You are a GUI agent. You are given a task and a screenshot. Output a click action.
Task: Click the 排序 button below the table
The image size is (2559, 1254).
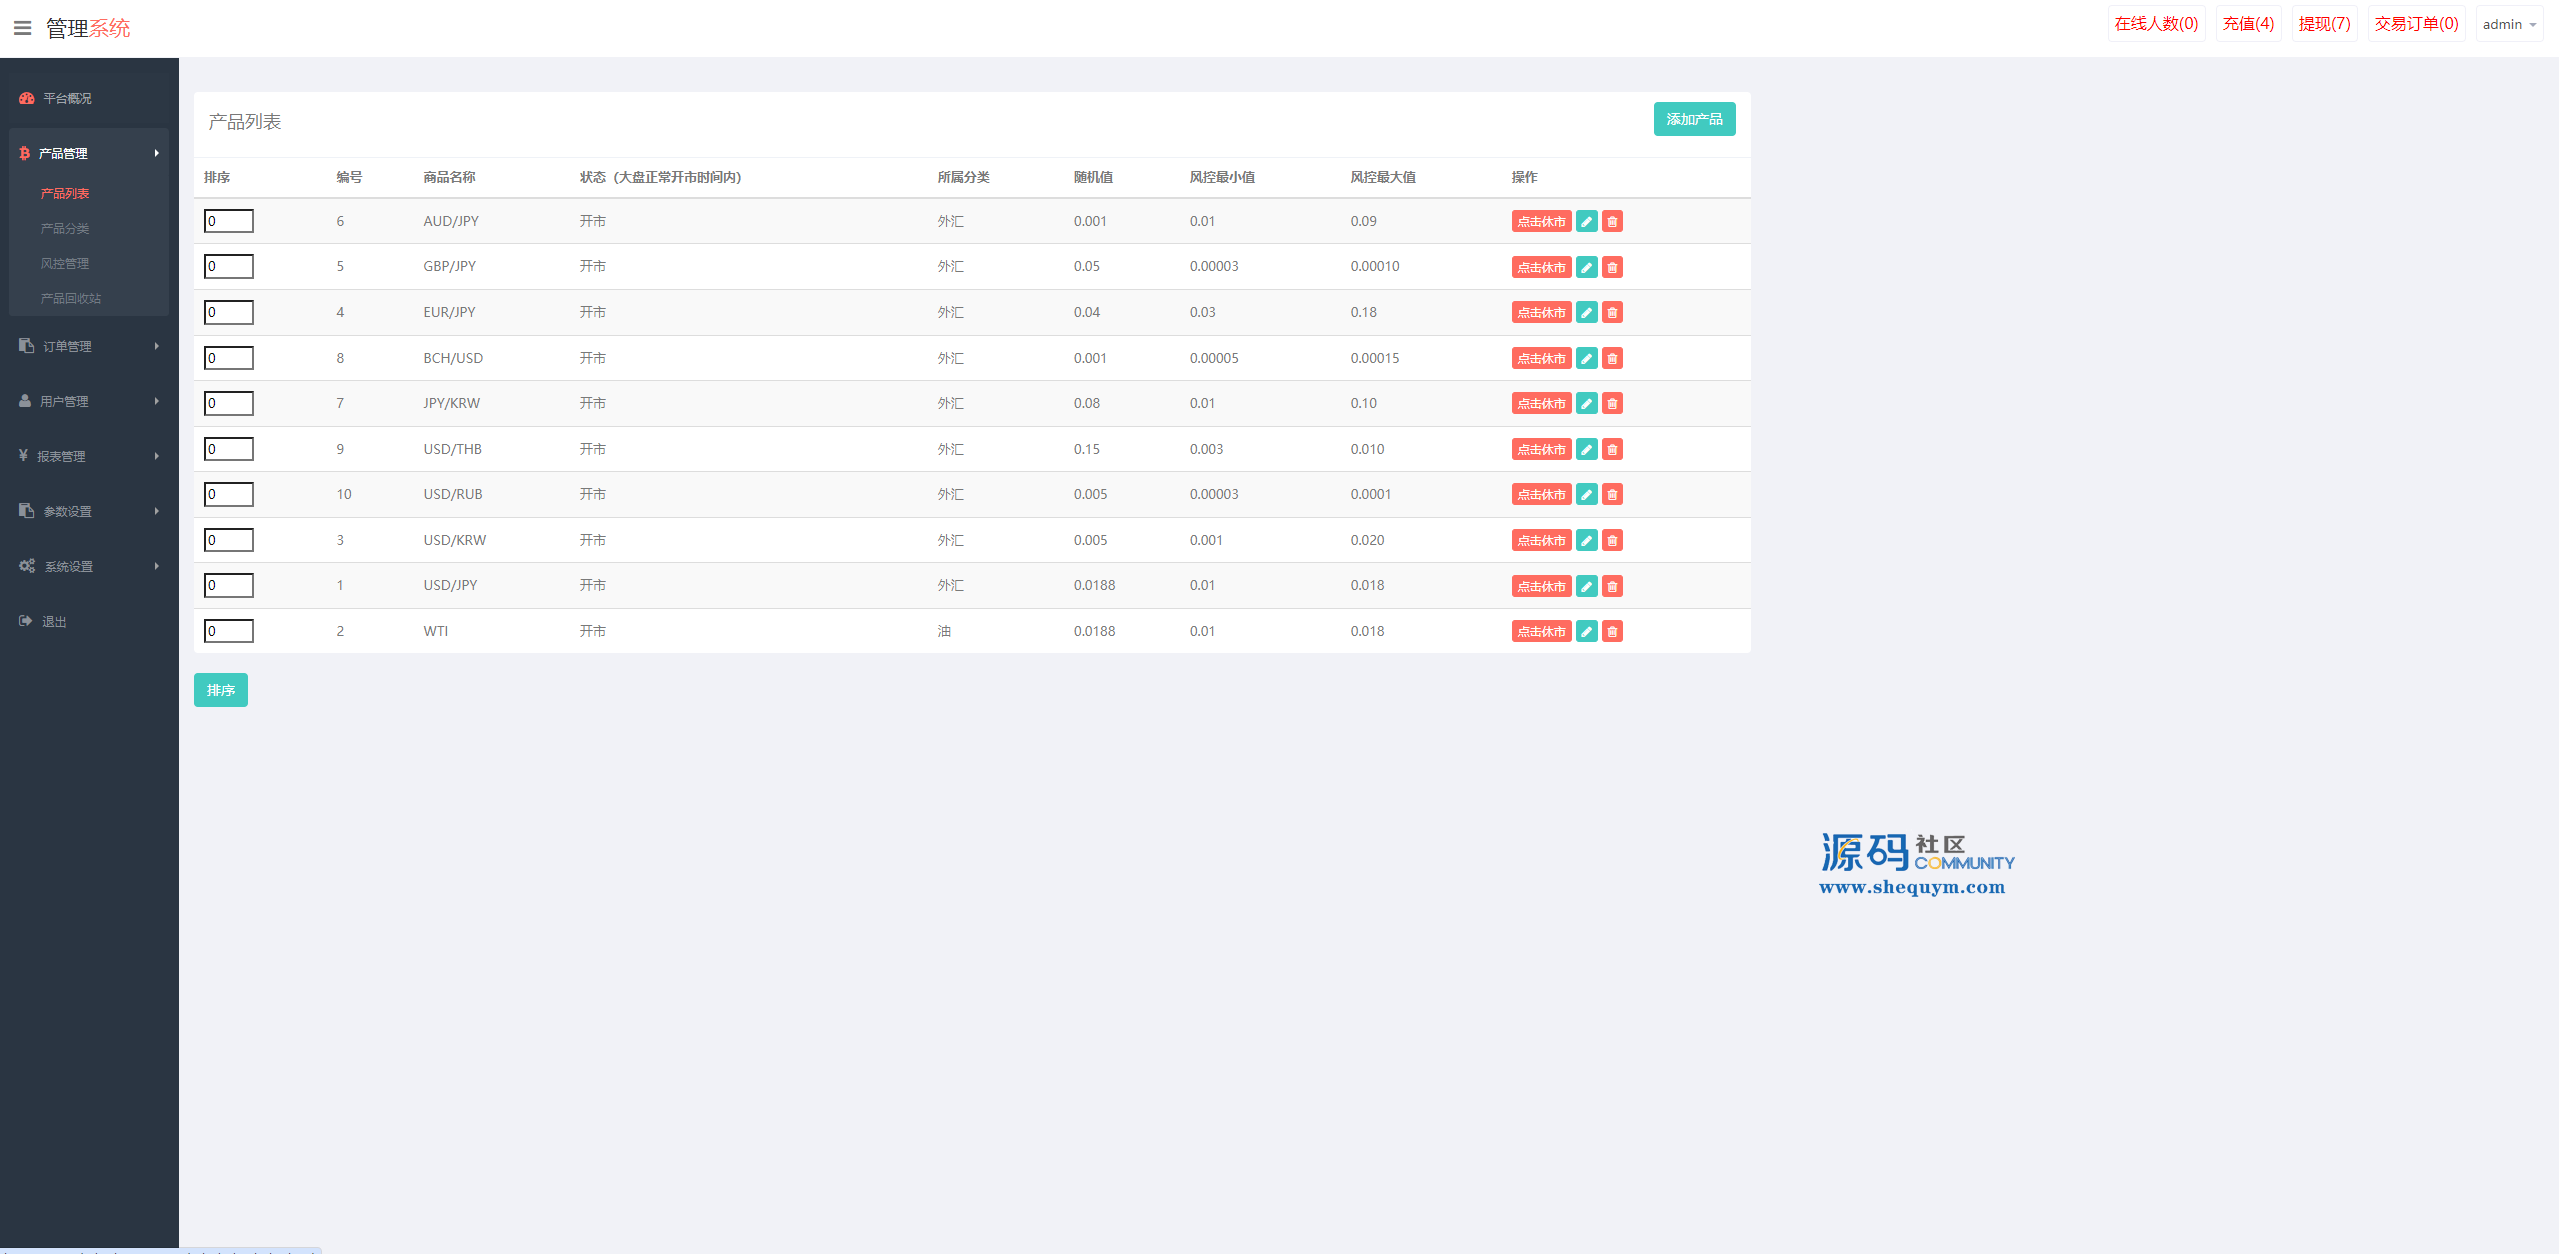tap(221, 690)
